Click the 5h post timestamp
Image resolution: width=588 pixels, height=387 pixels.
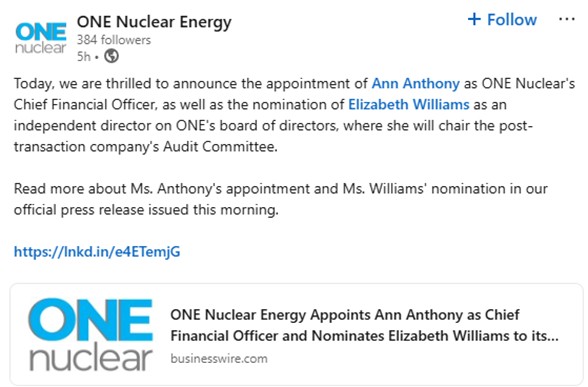tap(84, 57)
